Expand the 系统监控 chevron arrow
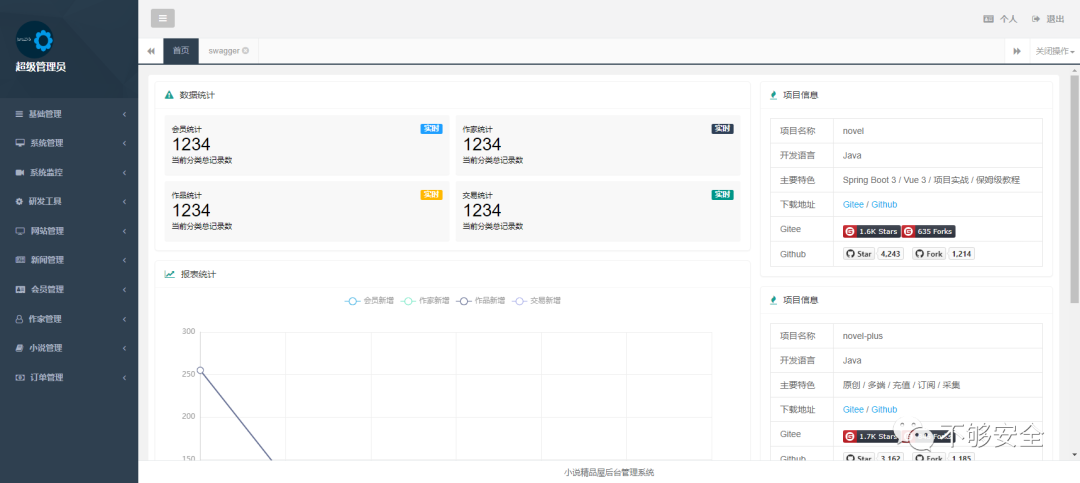The image size is (1080, 483). coord(124,172)
